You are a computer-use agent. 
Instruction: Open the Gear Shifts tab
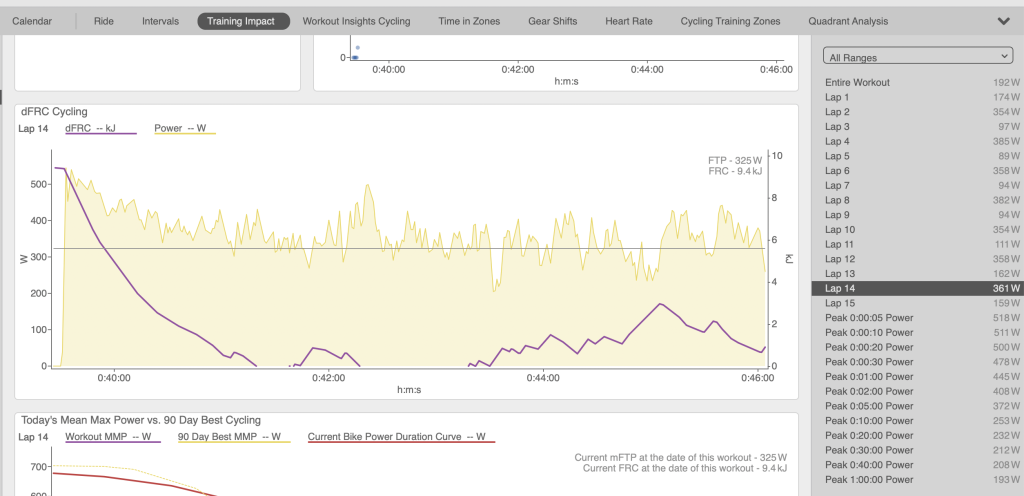point(552,21)
